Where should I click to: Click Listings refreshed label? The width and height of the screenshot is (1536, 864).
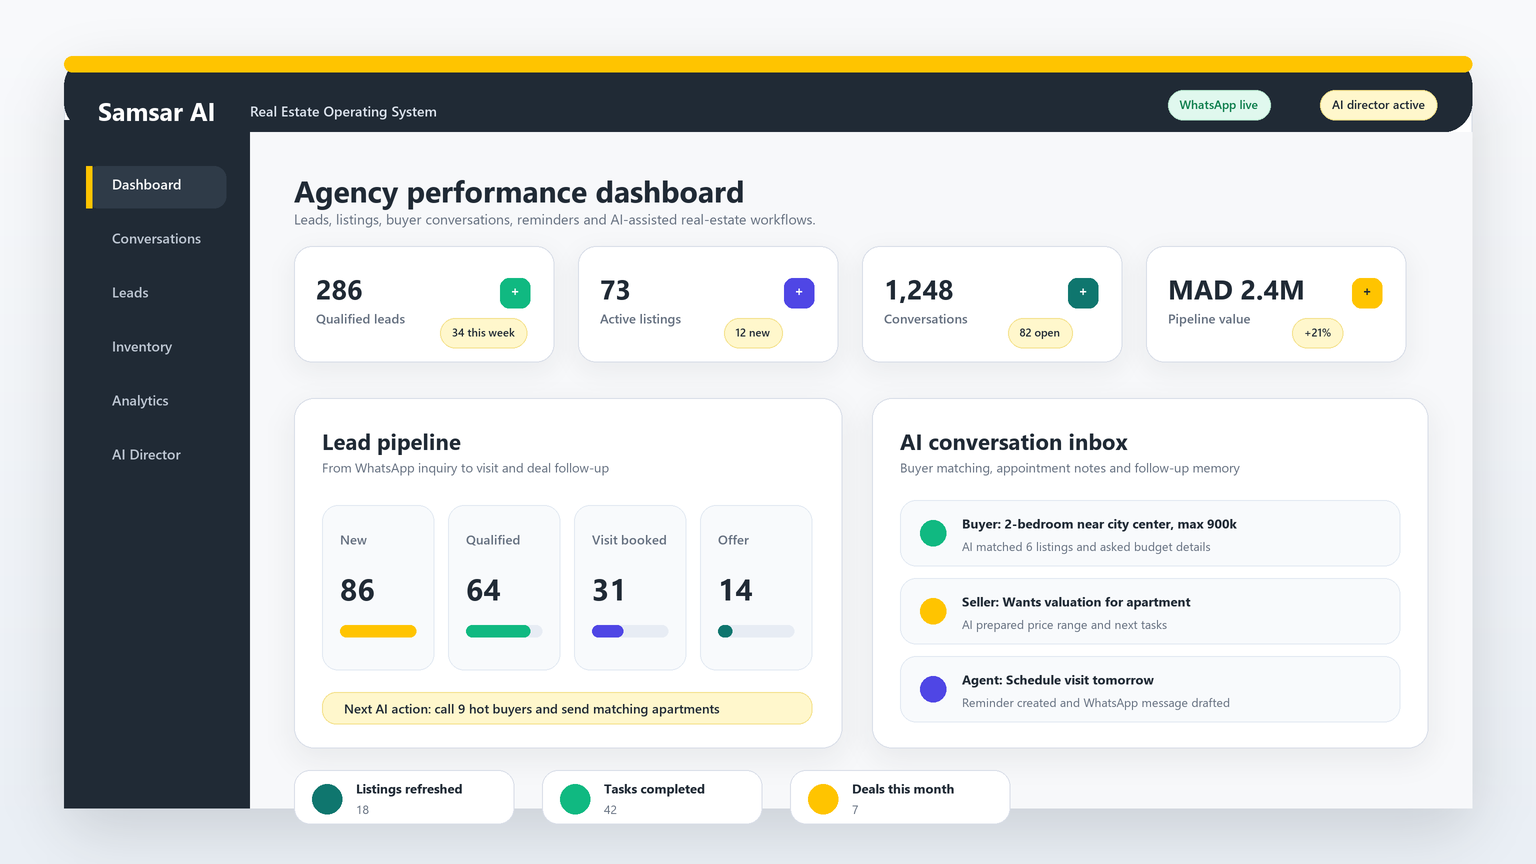pos(409,789)
